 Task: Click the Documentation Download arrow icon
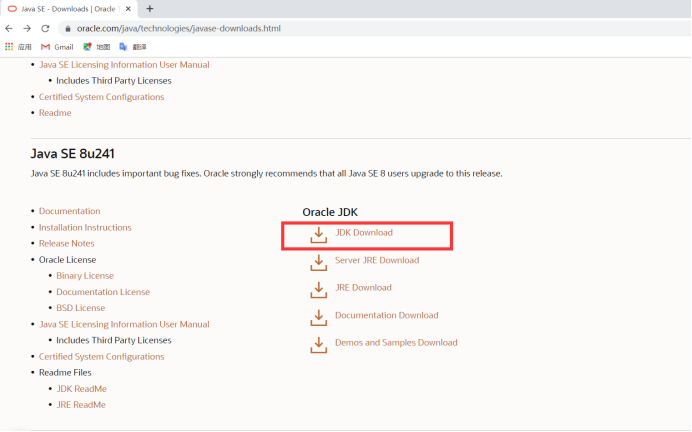click(319, 318)
